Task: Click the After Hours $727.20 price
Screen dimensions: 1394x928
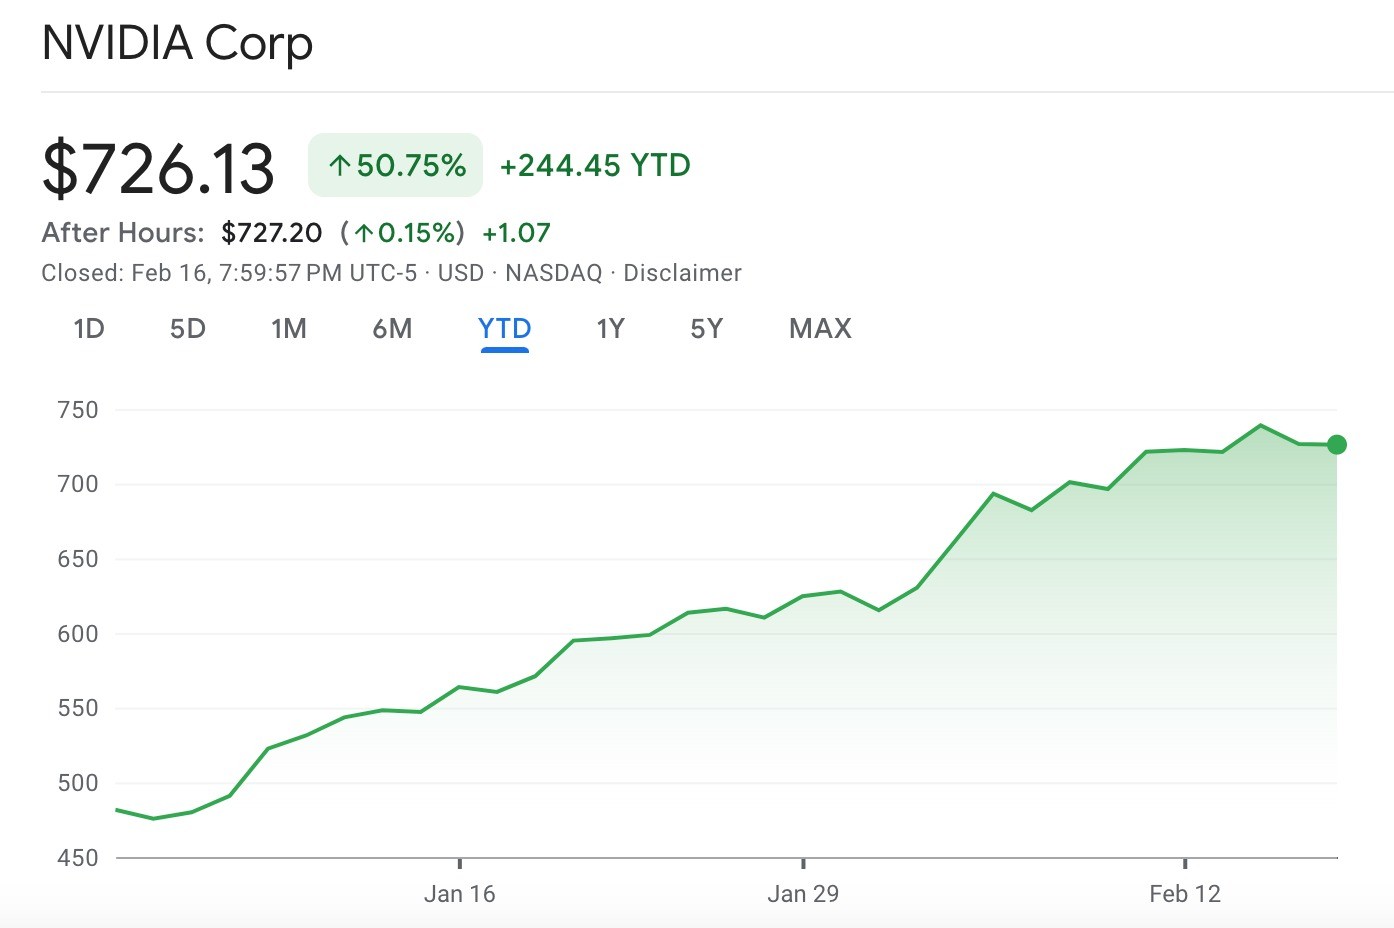Action: [x=272, y=233]
